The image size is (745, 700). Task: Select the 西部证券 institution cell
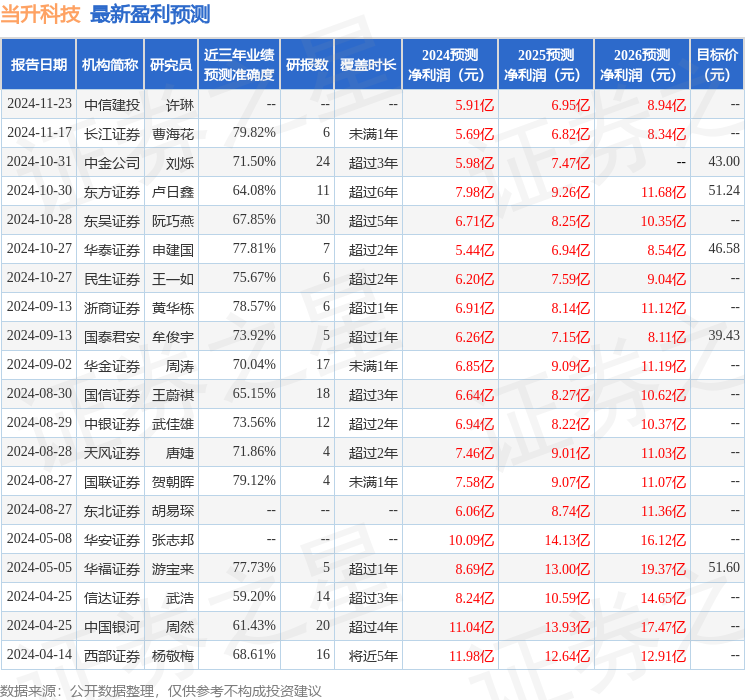point(112,655)
